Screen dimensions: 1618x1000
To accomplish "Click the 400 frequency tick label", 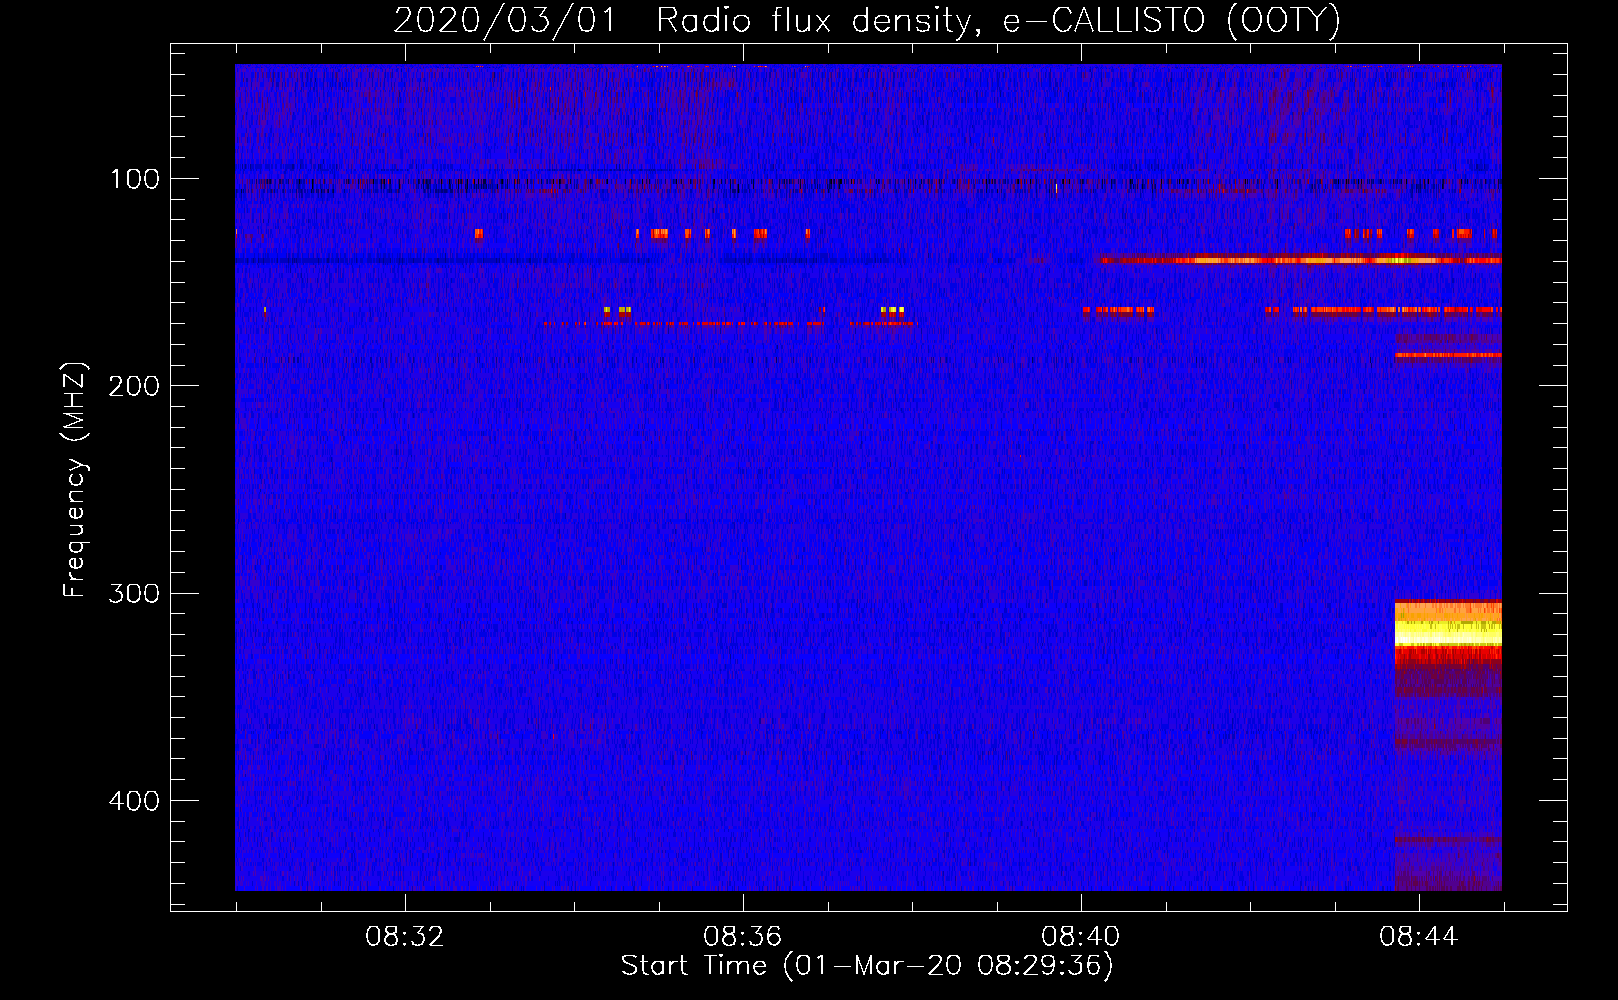I will [x=134, y=801].
